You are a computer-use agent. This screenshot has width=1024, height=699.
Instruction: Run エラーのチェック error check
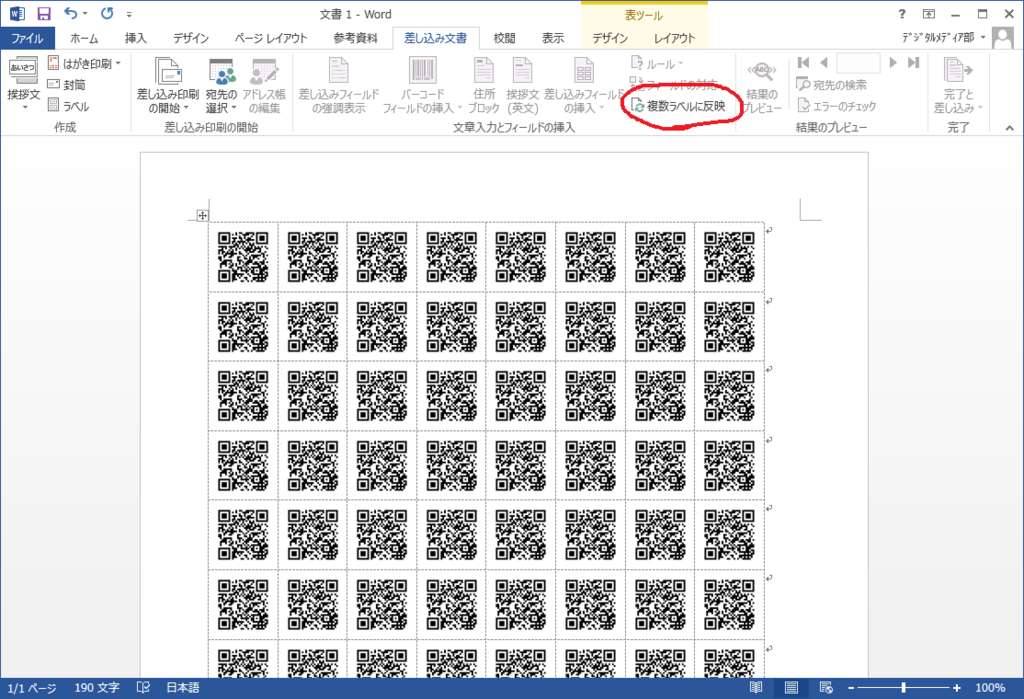click(837, 105)
